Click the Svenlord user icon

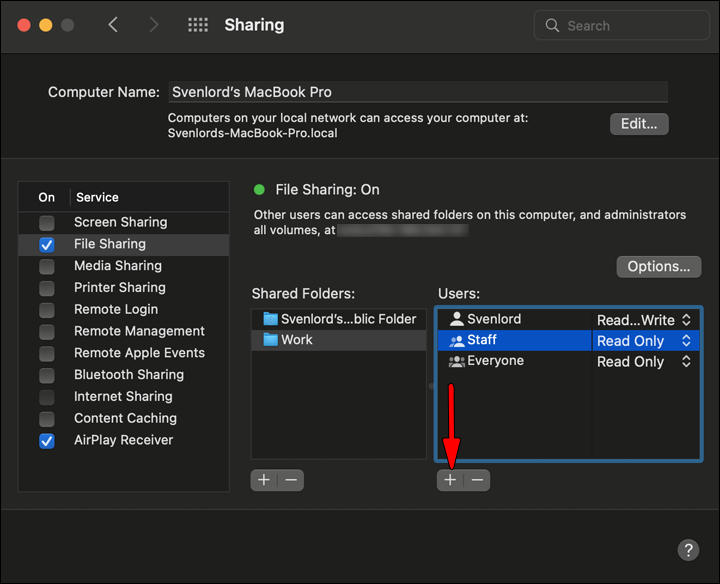[456, 319]
